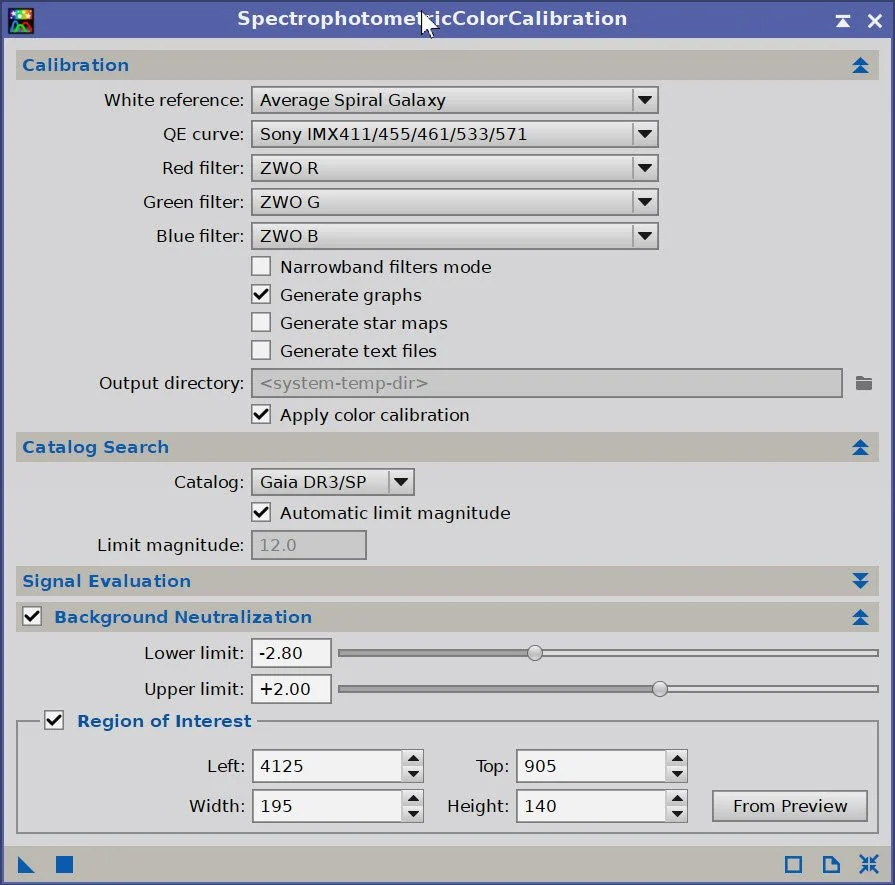This screenshot has height=885, width=895.
Task: Decrease the Top value with down arrow
Action: click(x=677, y=774)
